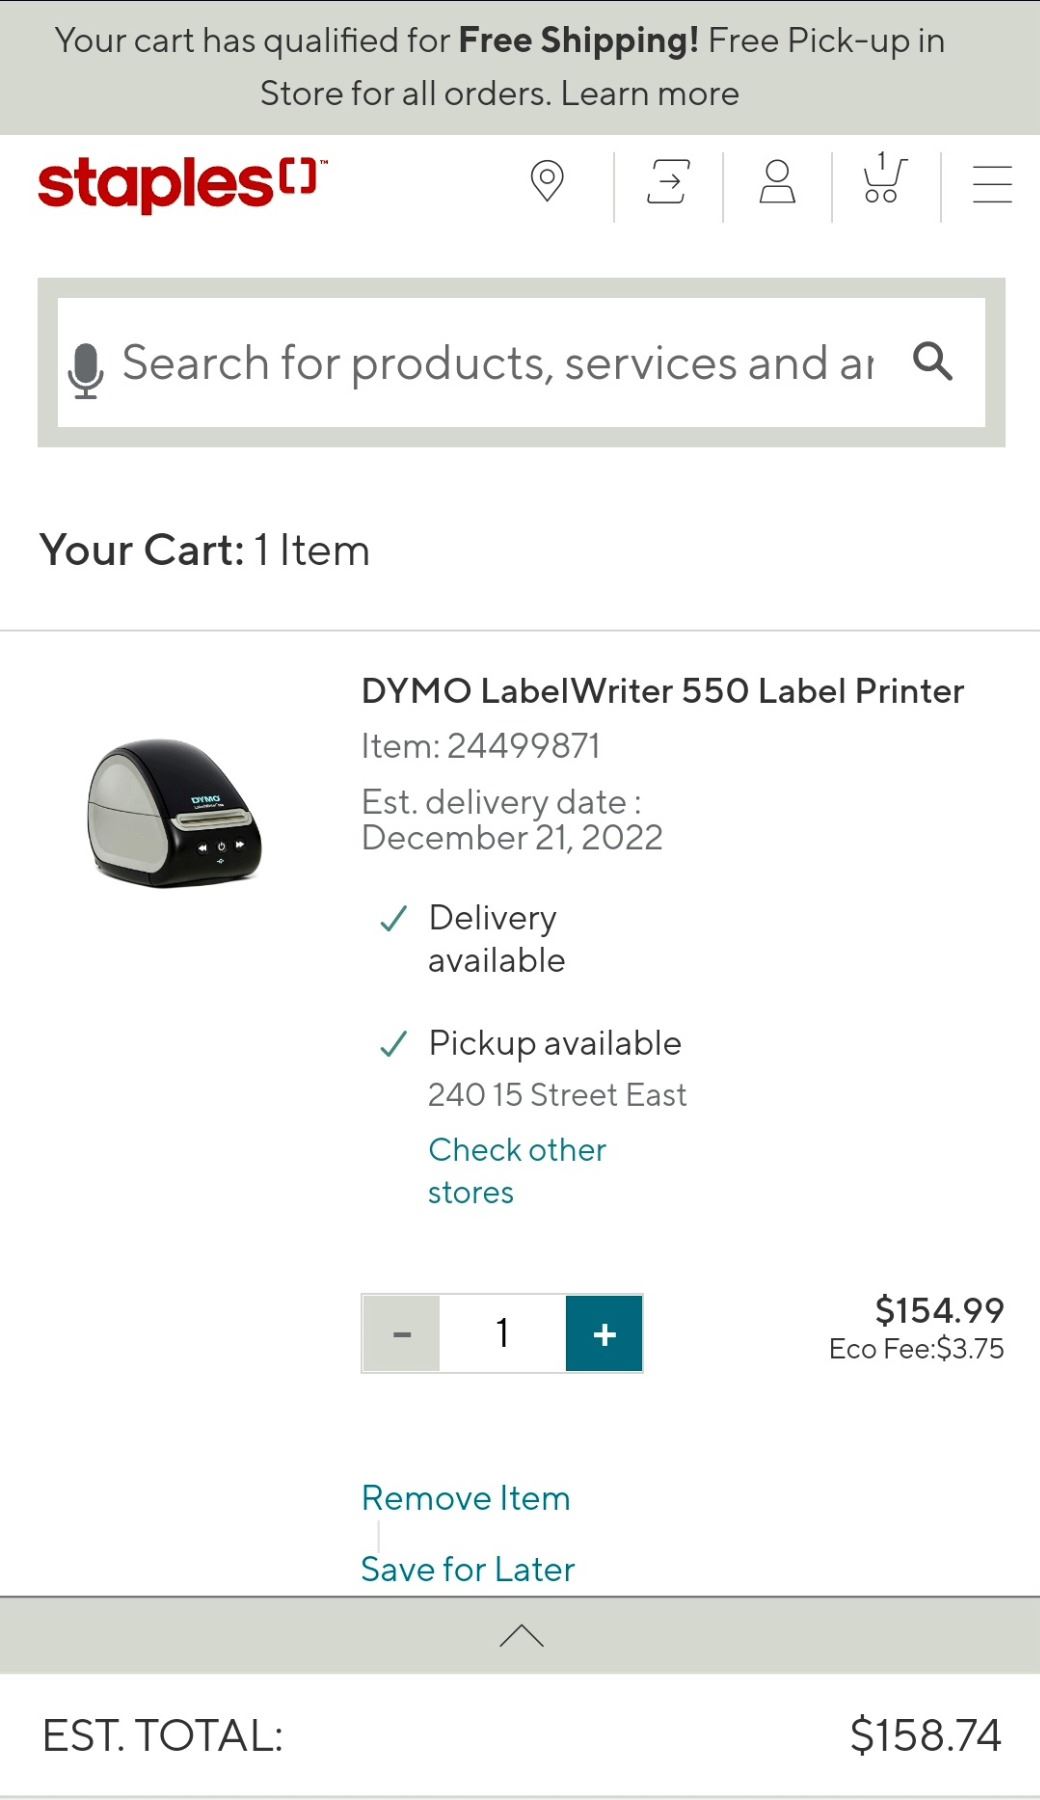
Task: Tap the Est. Total summary bar
Action: tap(520, 1736)
